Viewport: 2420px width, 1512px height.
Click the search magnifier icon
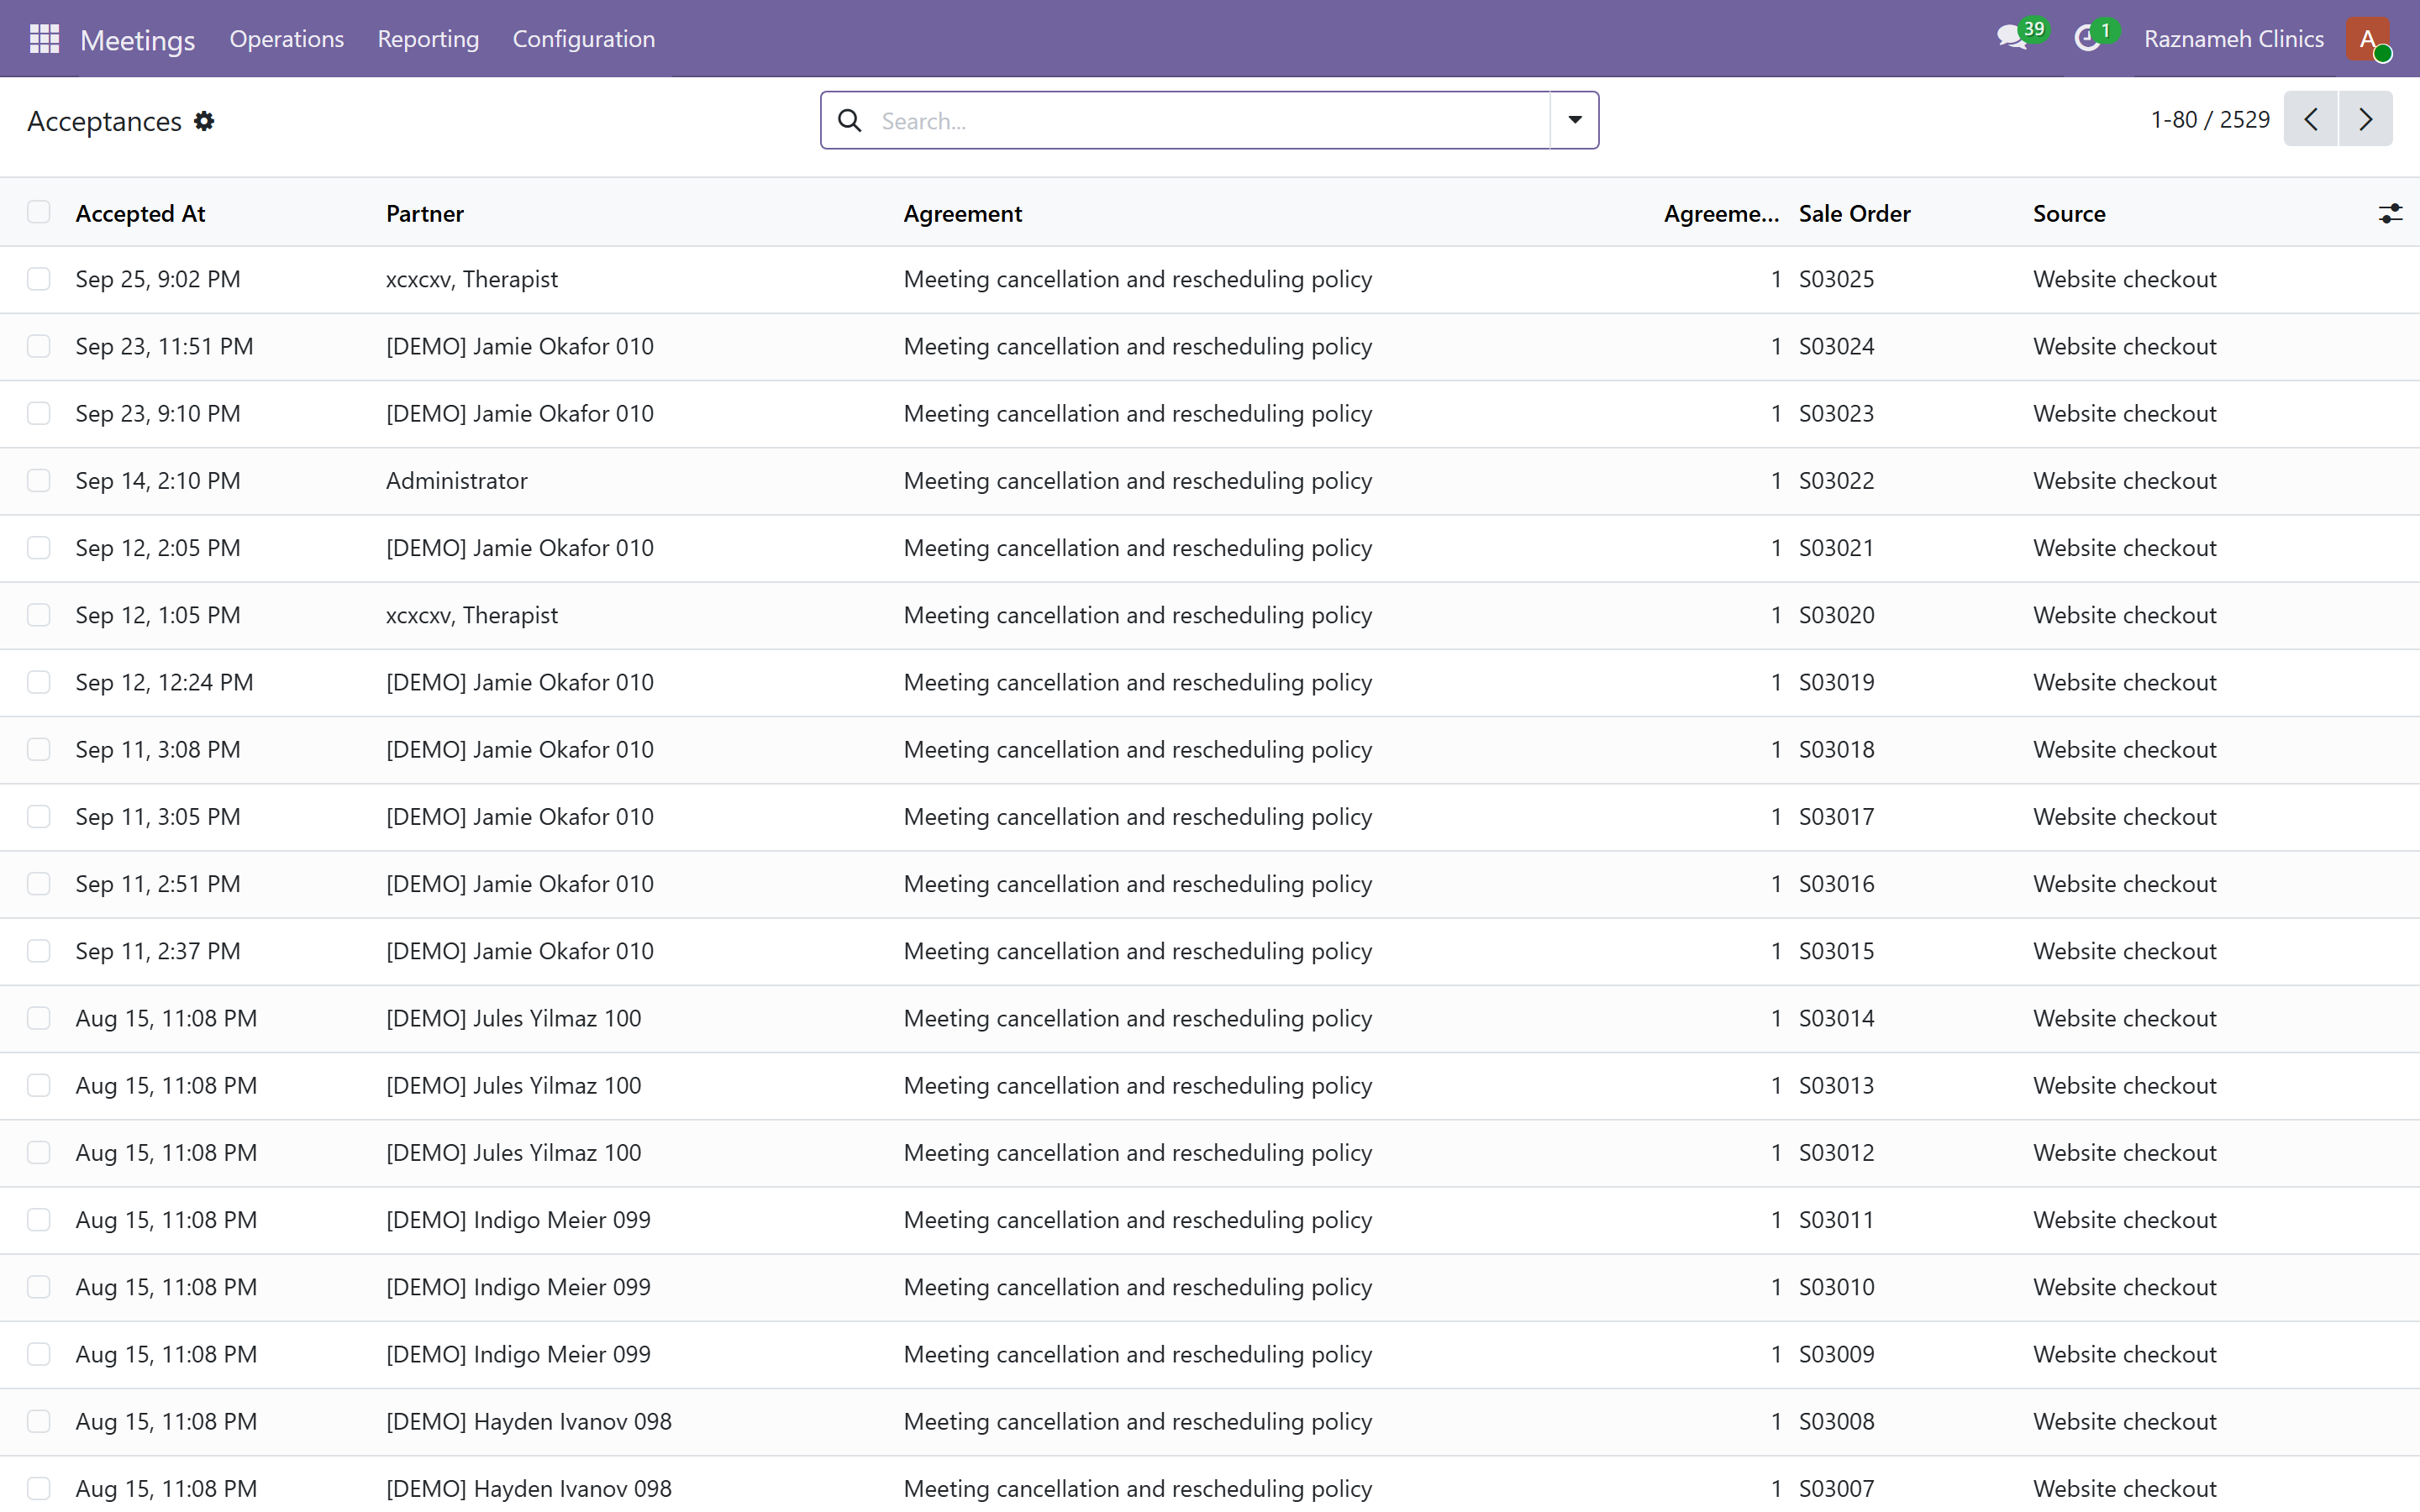tap(850, 121)
